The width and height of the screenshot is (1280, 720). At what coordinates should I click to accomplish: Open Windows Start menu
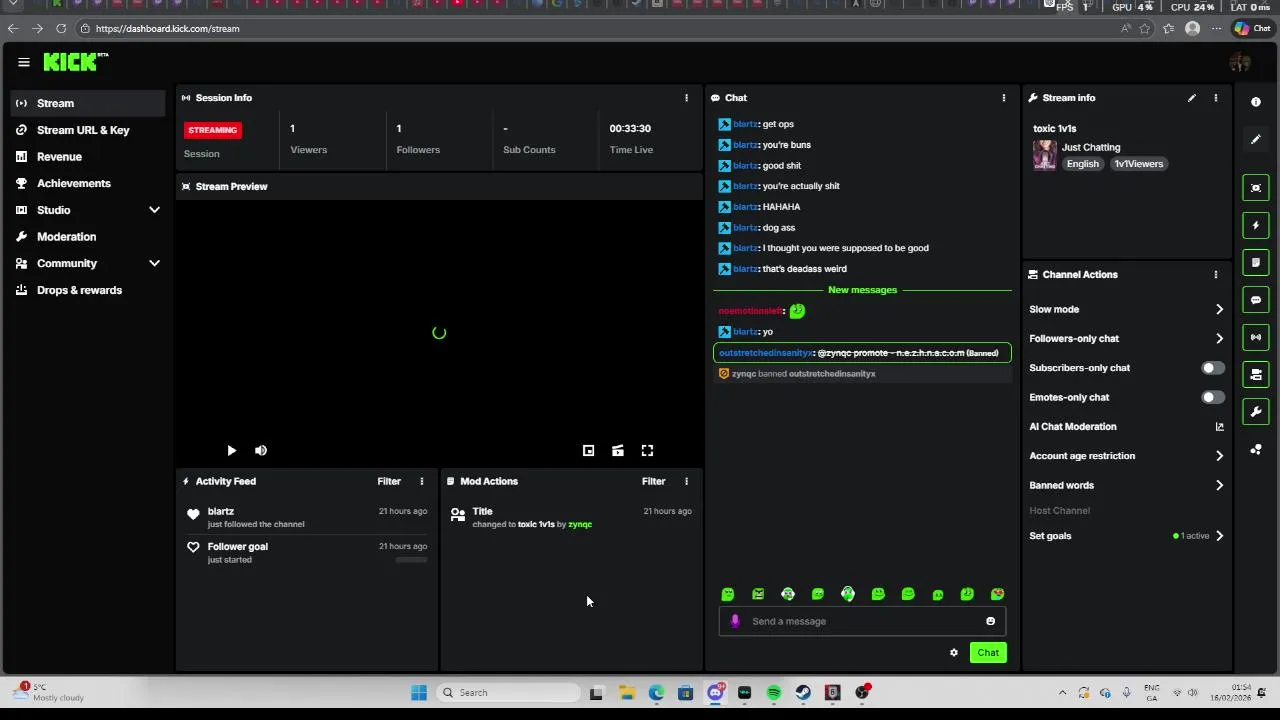tap(419, 693)
